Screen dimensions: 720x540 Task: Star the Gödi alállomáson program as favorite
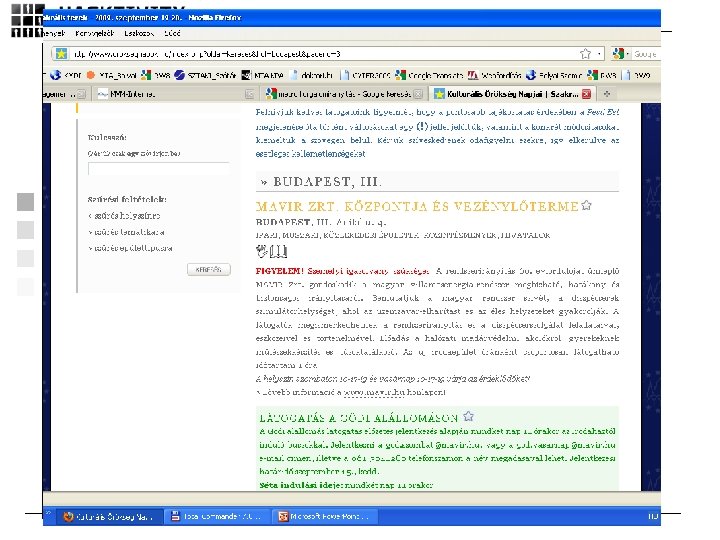point(468,416)
